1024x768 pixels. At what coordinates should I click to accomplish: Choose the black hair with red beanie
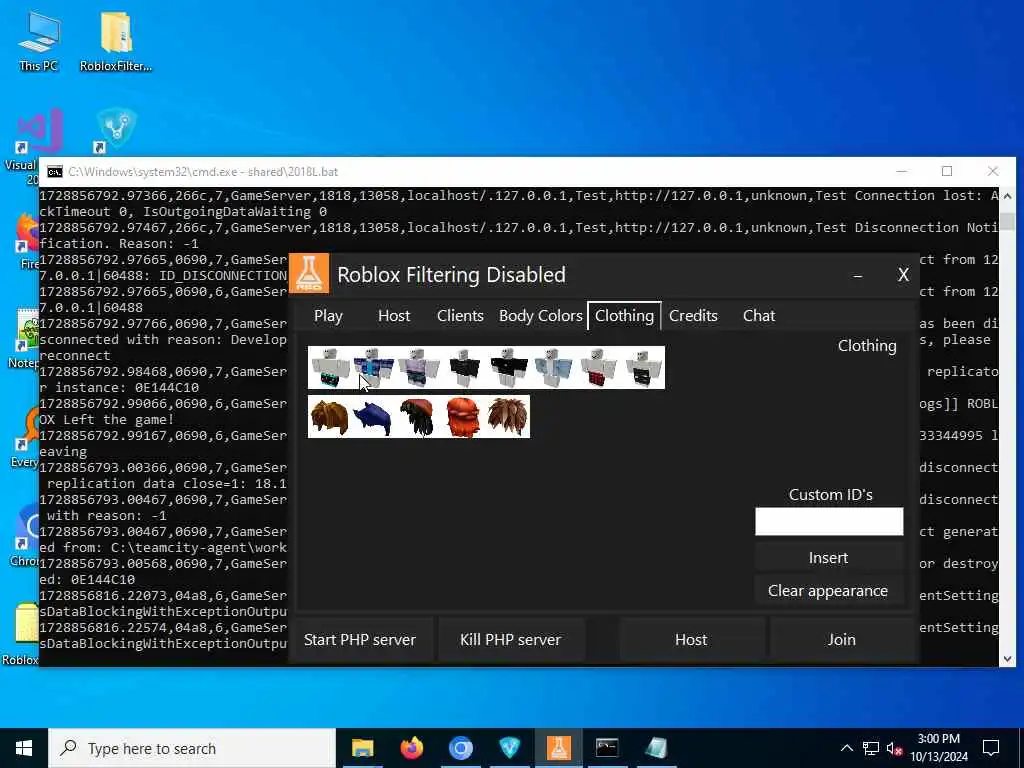[x=419, y=417]
